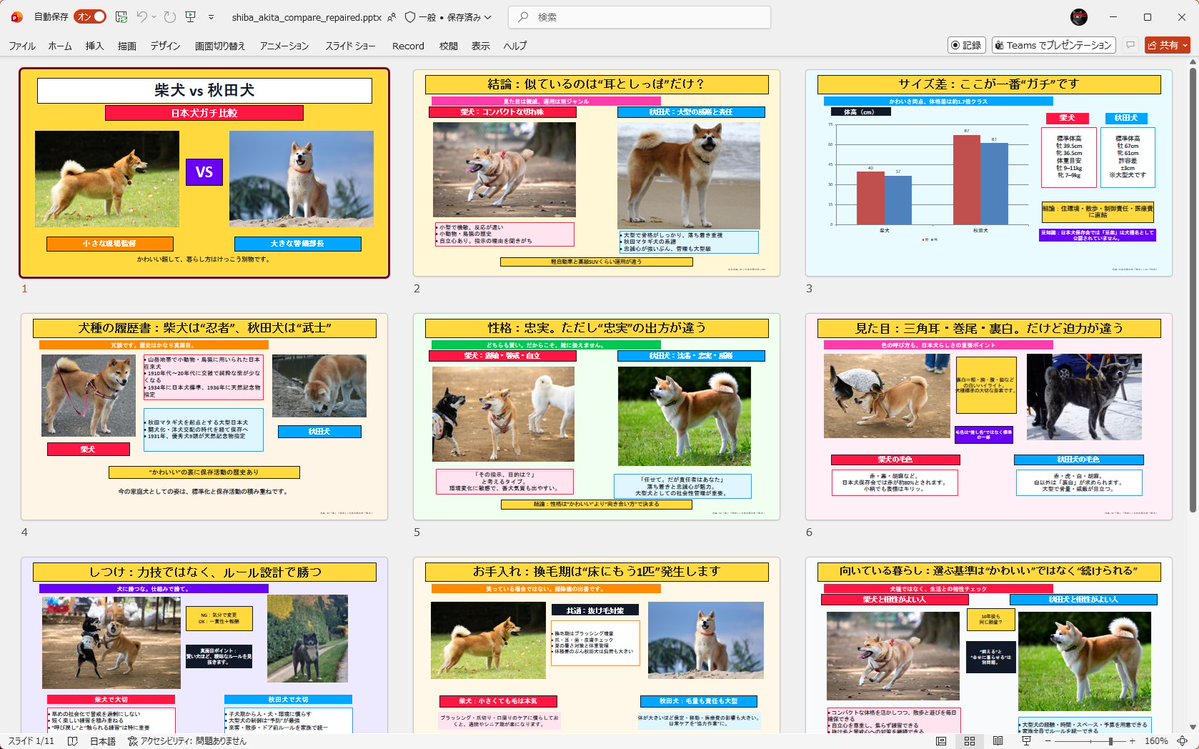
Task: Open the 挿入 tab
Action: tap(95, 46)
